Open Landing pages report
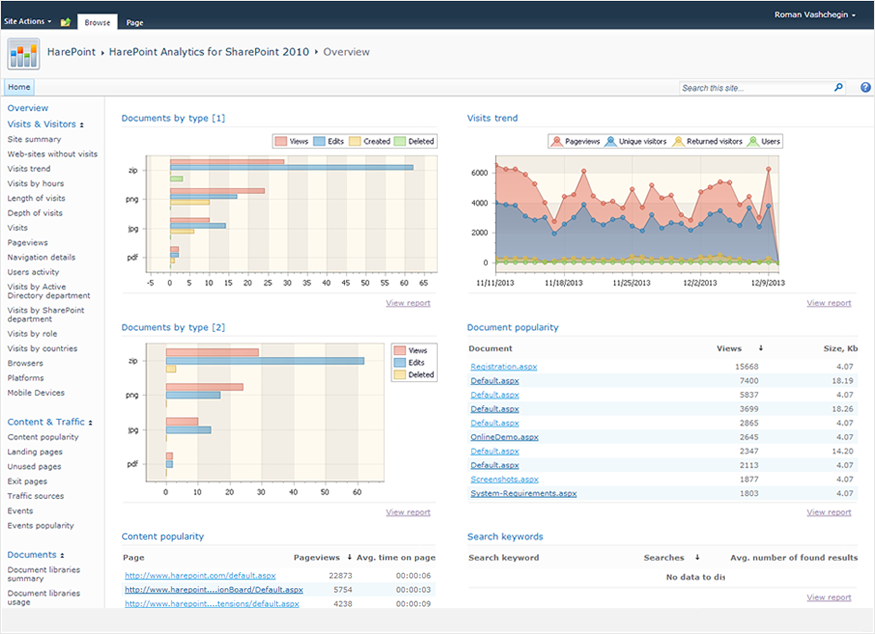The height and width of the screenshot is (634, 875). point(35,452)
